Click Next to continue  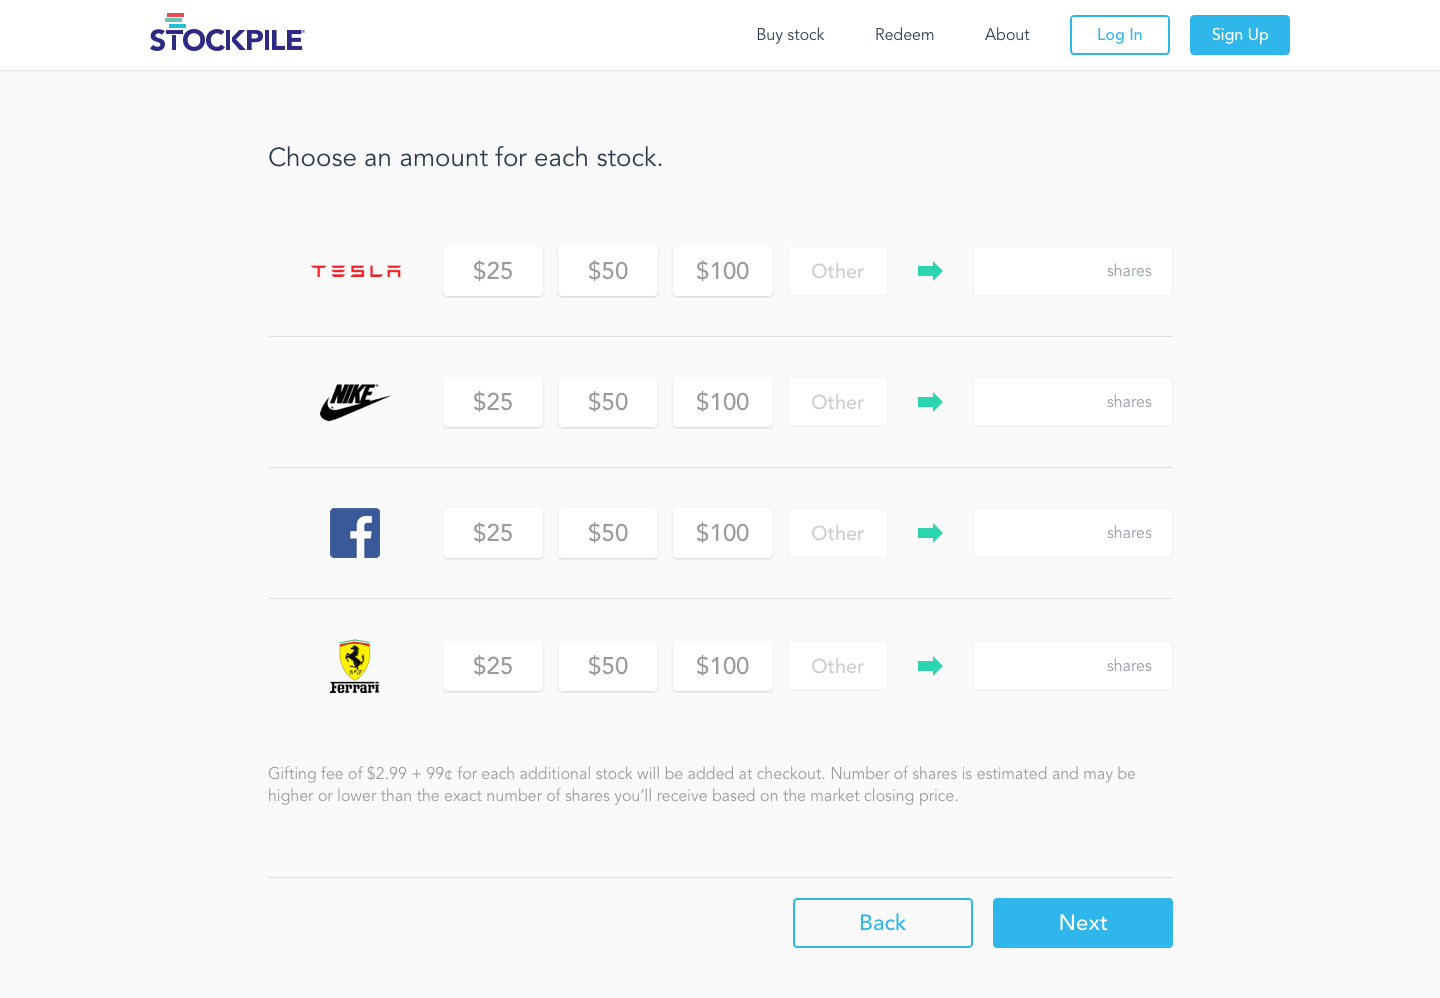tap(1082, 923)
